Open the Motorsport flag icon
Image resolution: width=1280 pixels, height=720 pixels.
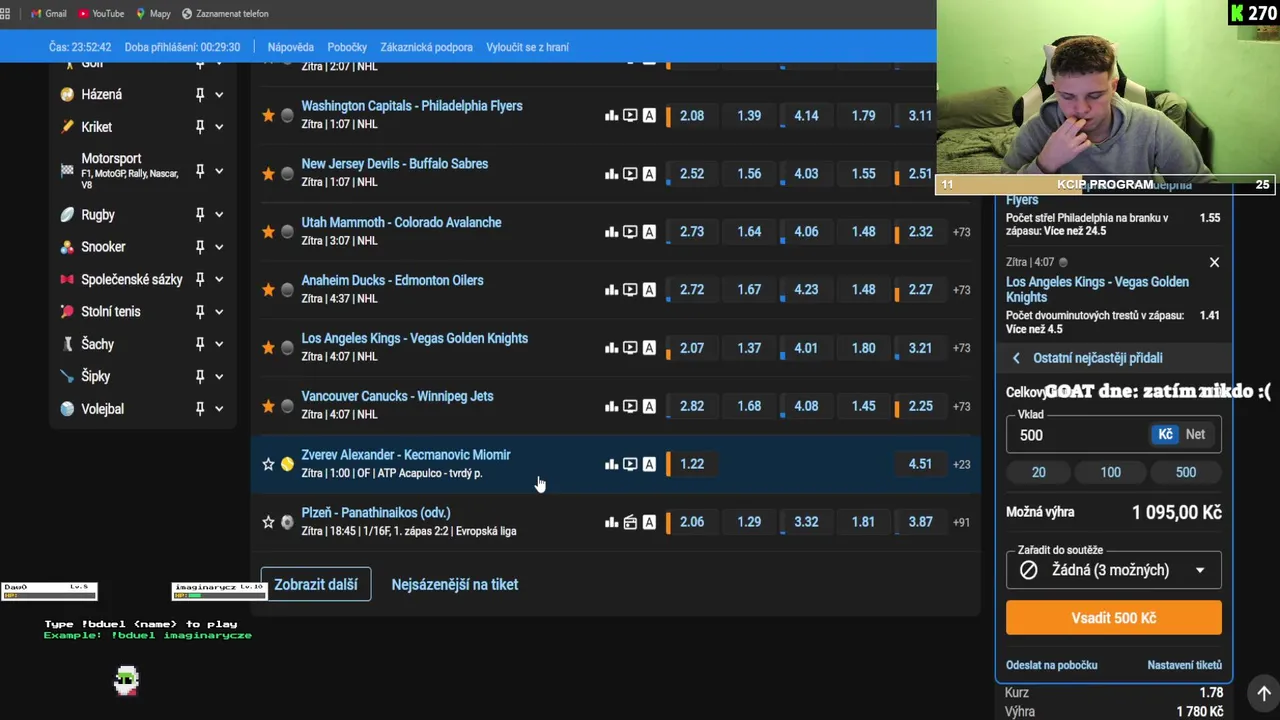tap(67, 171)
